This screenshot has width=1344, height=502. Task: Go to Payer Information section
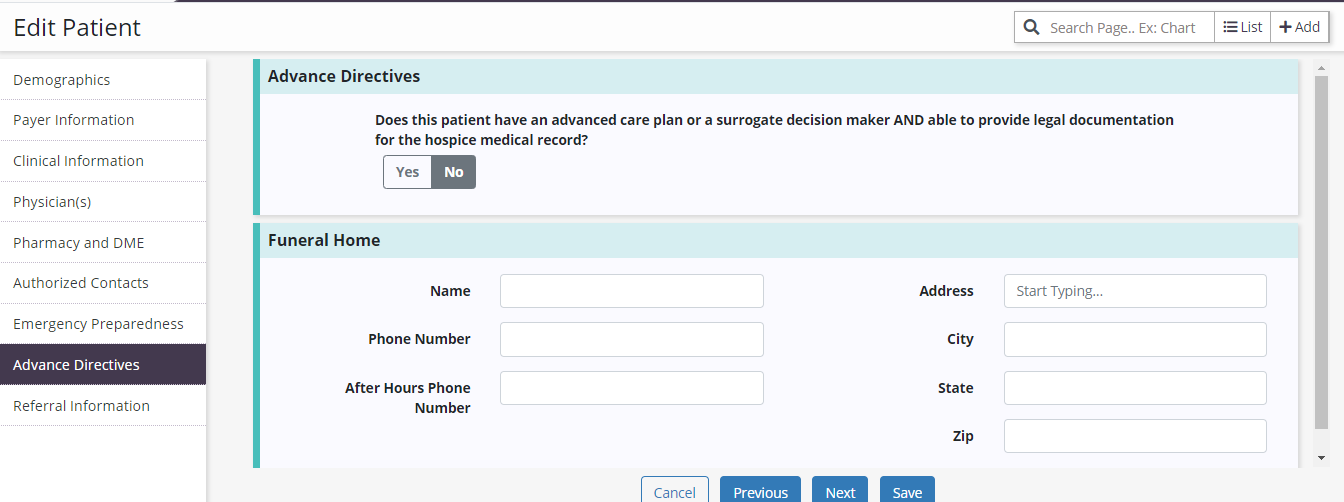click(74, 120)
